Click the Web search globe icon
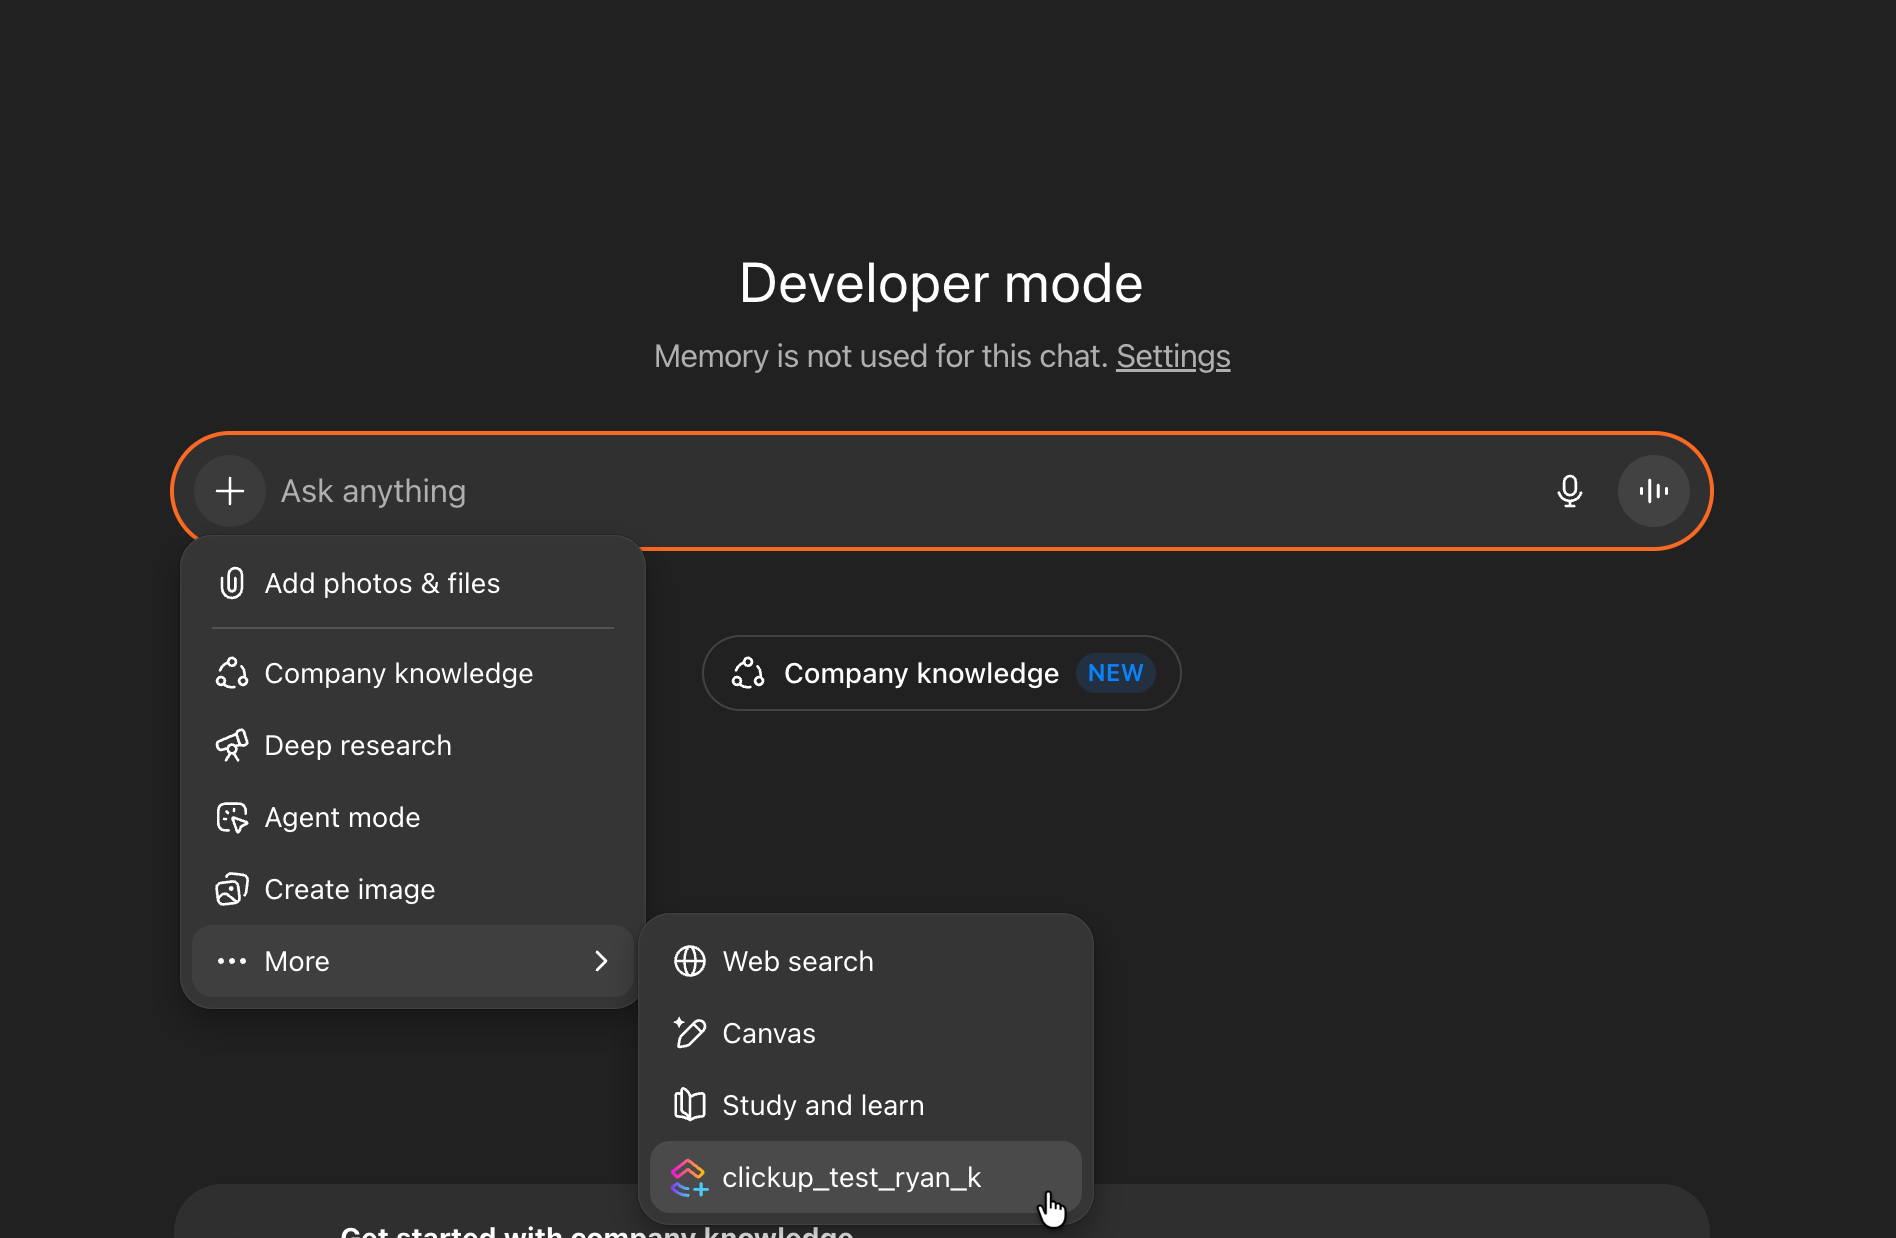The height and width of the screenshot is (1238, 1896). click(690, 961)
